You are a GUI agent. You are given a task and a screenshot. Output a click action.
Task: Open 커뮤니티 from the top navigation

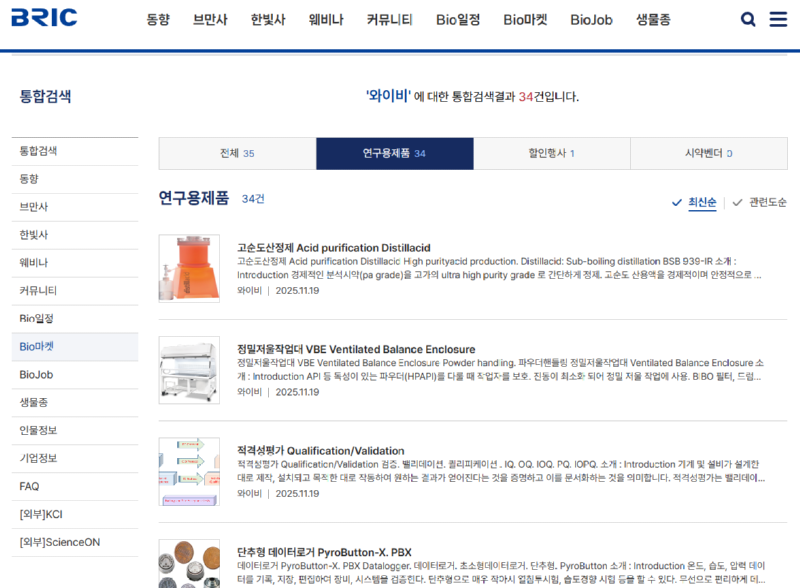(389, 18)
